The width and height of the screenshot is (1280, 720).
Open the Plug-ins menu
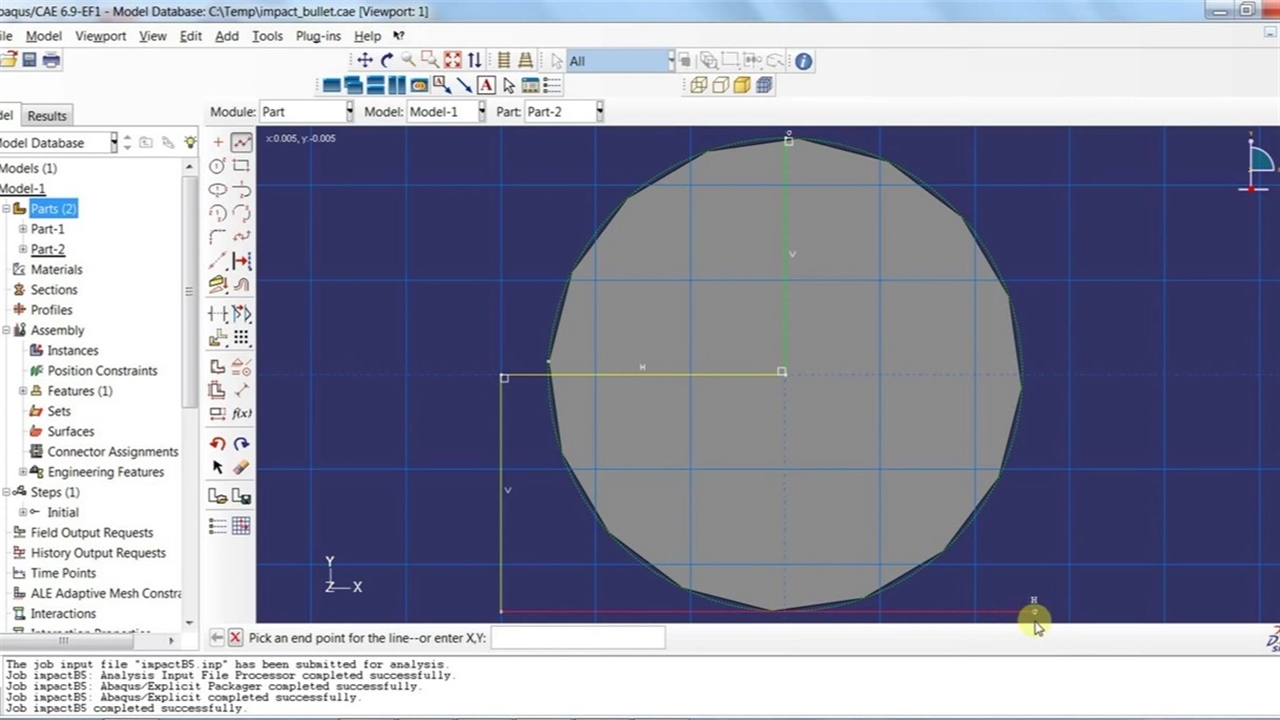(x=318, y=36)
